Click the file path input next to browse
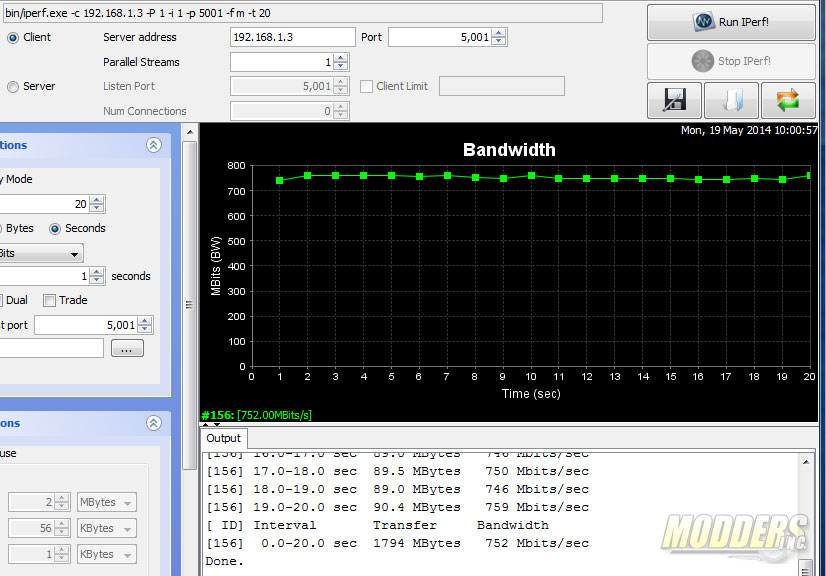 [x=52, y=348]
